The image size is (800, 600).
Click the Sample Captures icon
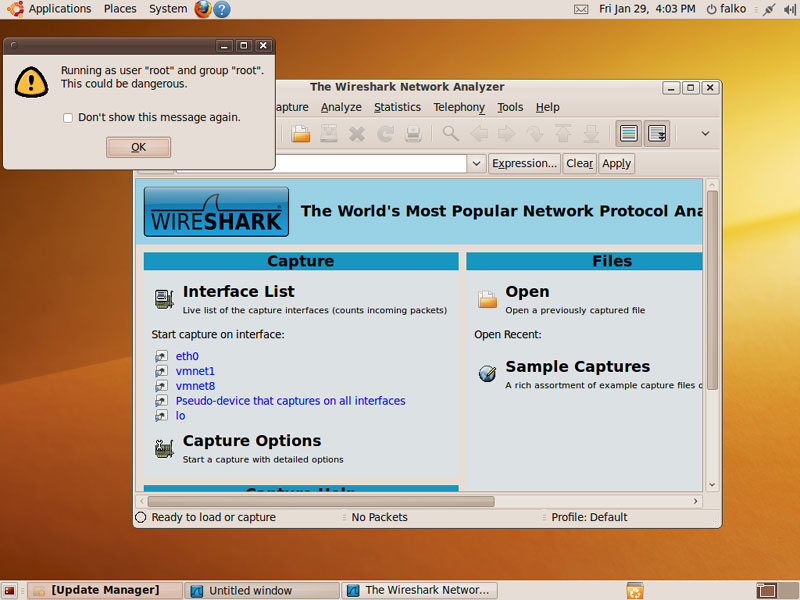487,373
